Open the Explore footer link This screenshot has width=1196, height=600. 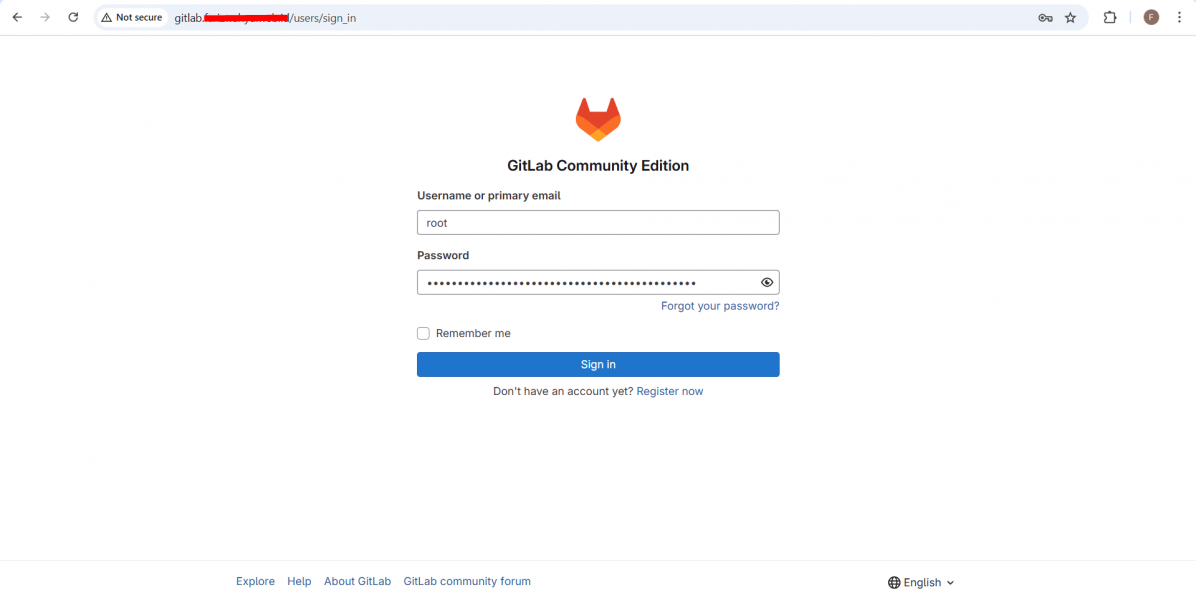pos(256,581)
